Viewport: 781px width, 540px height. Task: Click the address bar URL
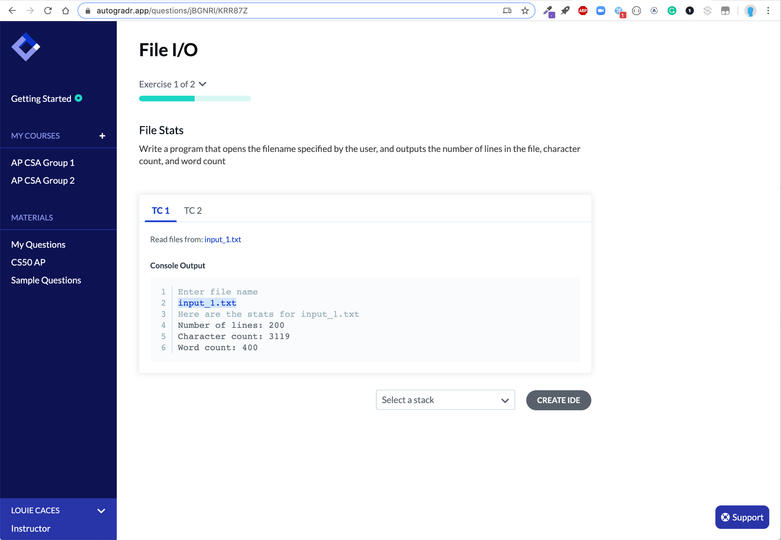pyautogui.click(x=172, y=10)
